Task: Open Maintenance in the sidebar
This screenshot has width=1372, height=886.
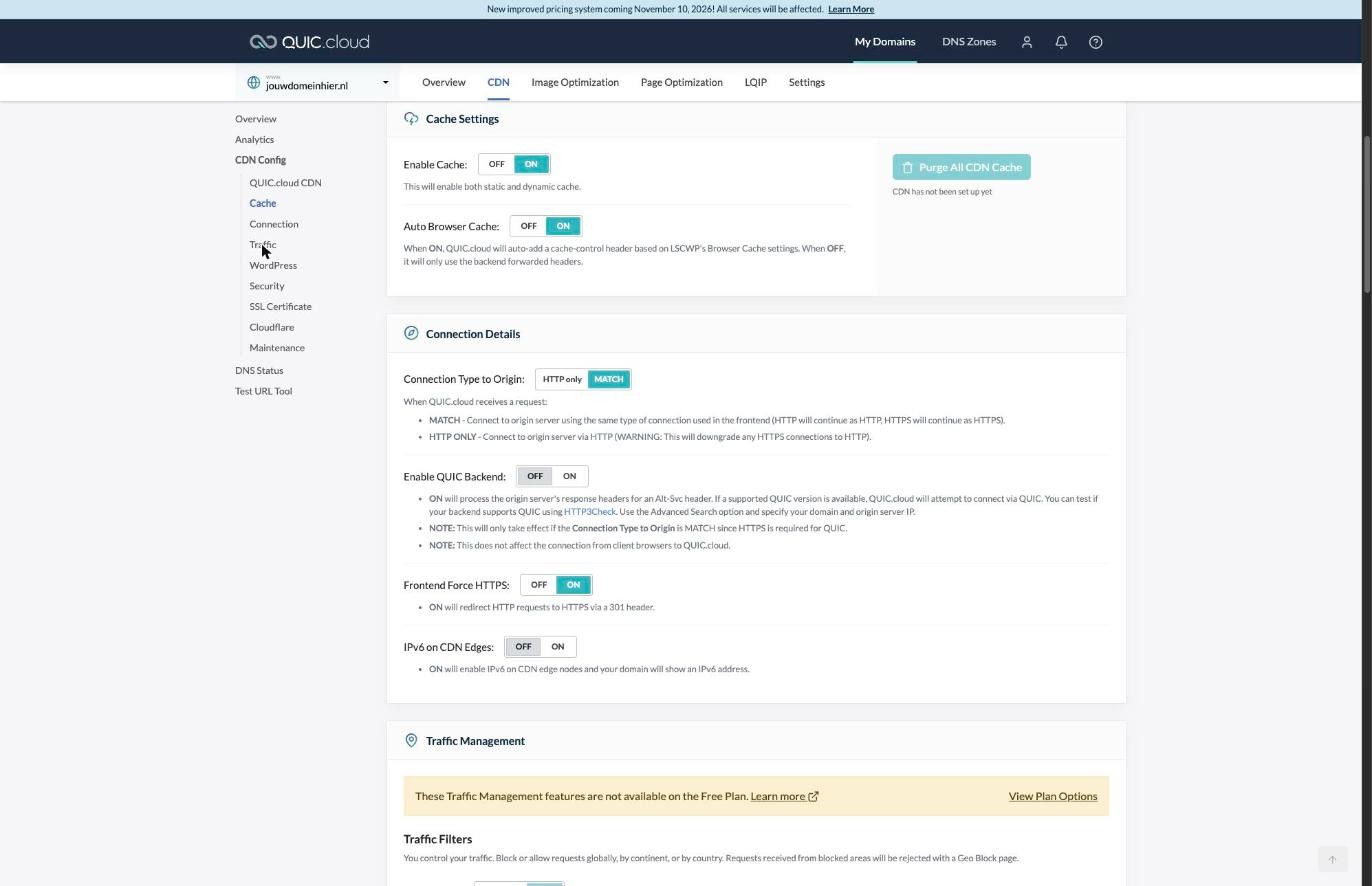Action: tap(277, 348)
